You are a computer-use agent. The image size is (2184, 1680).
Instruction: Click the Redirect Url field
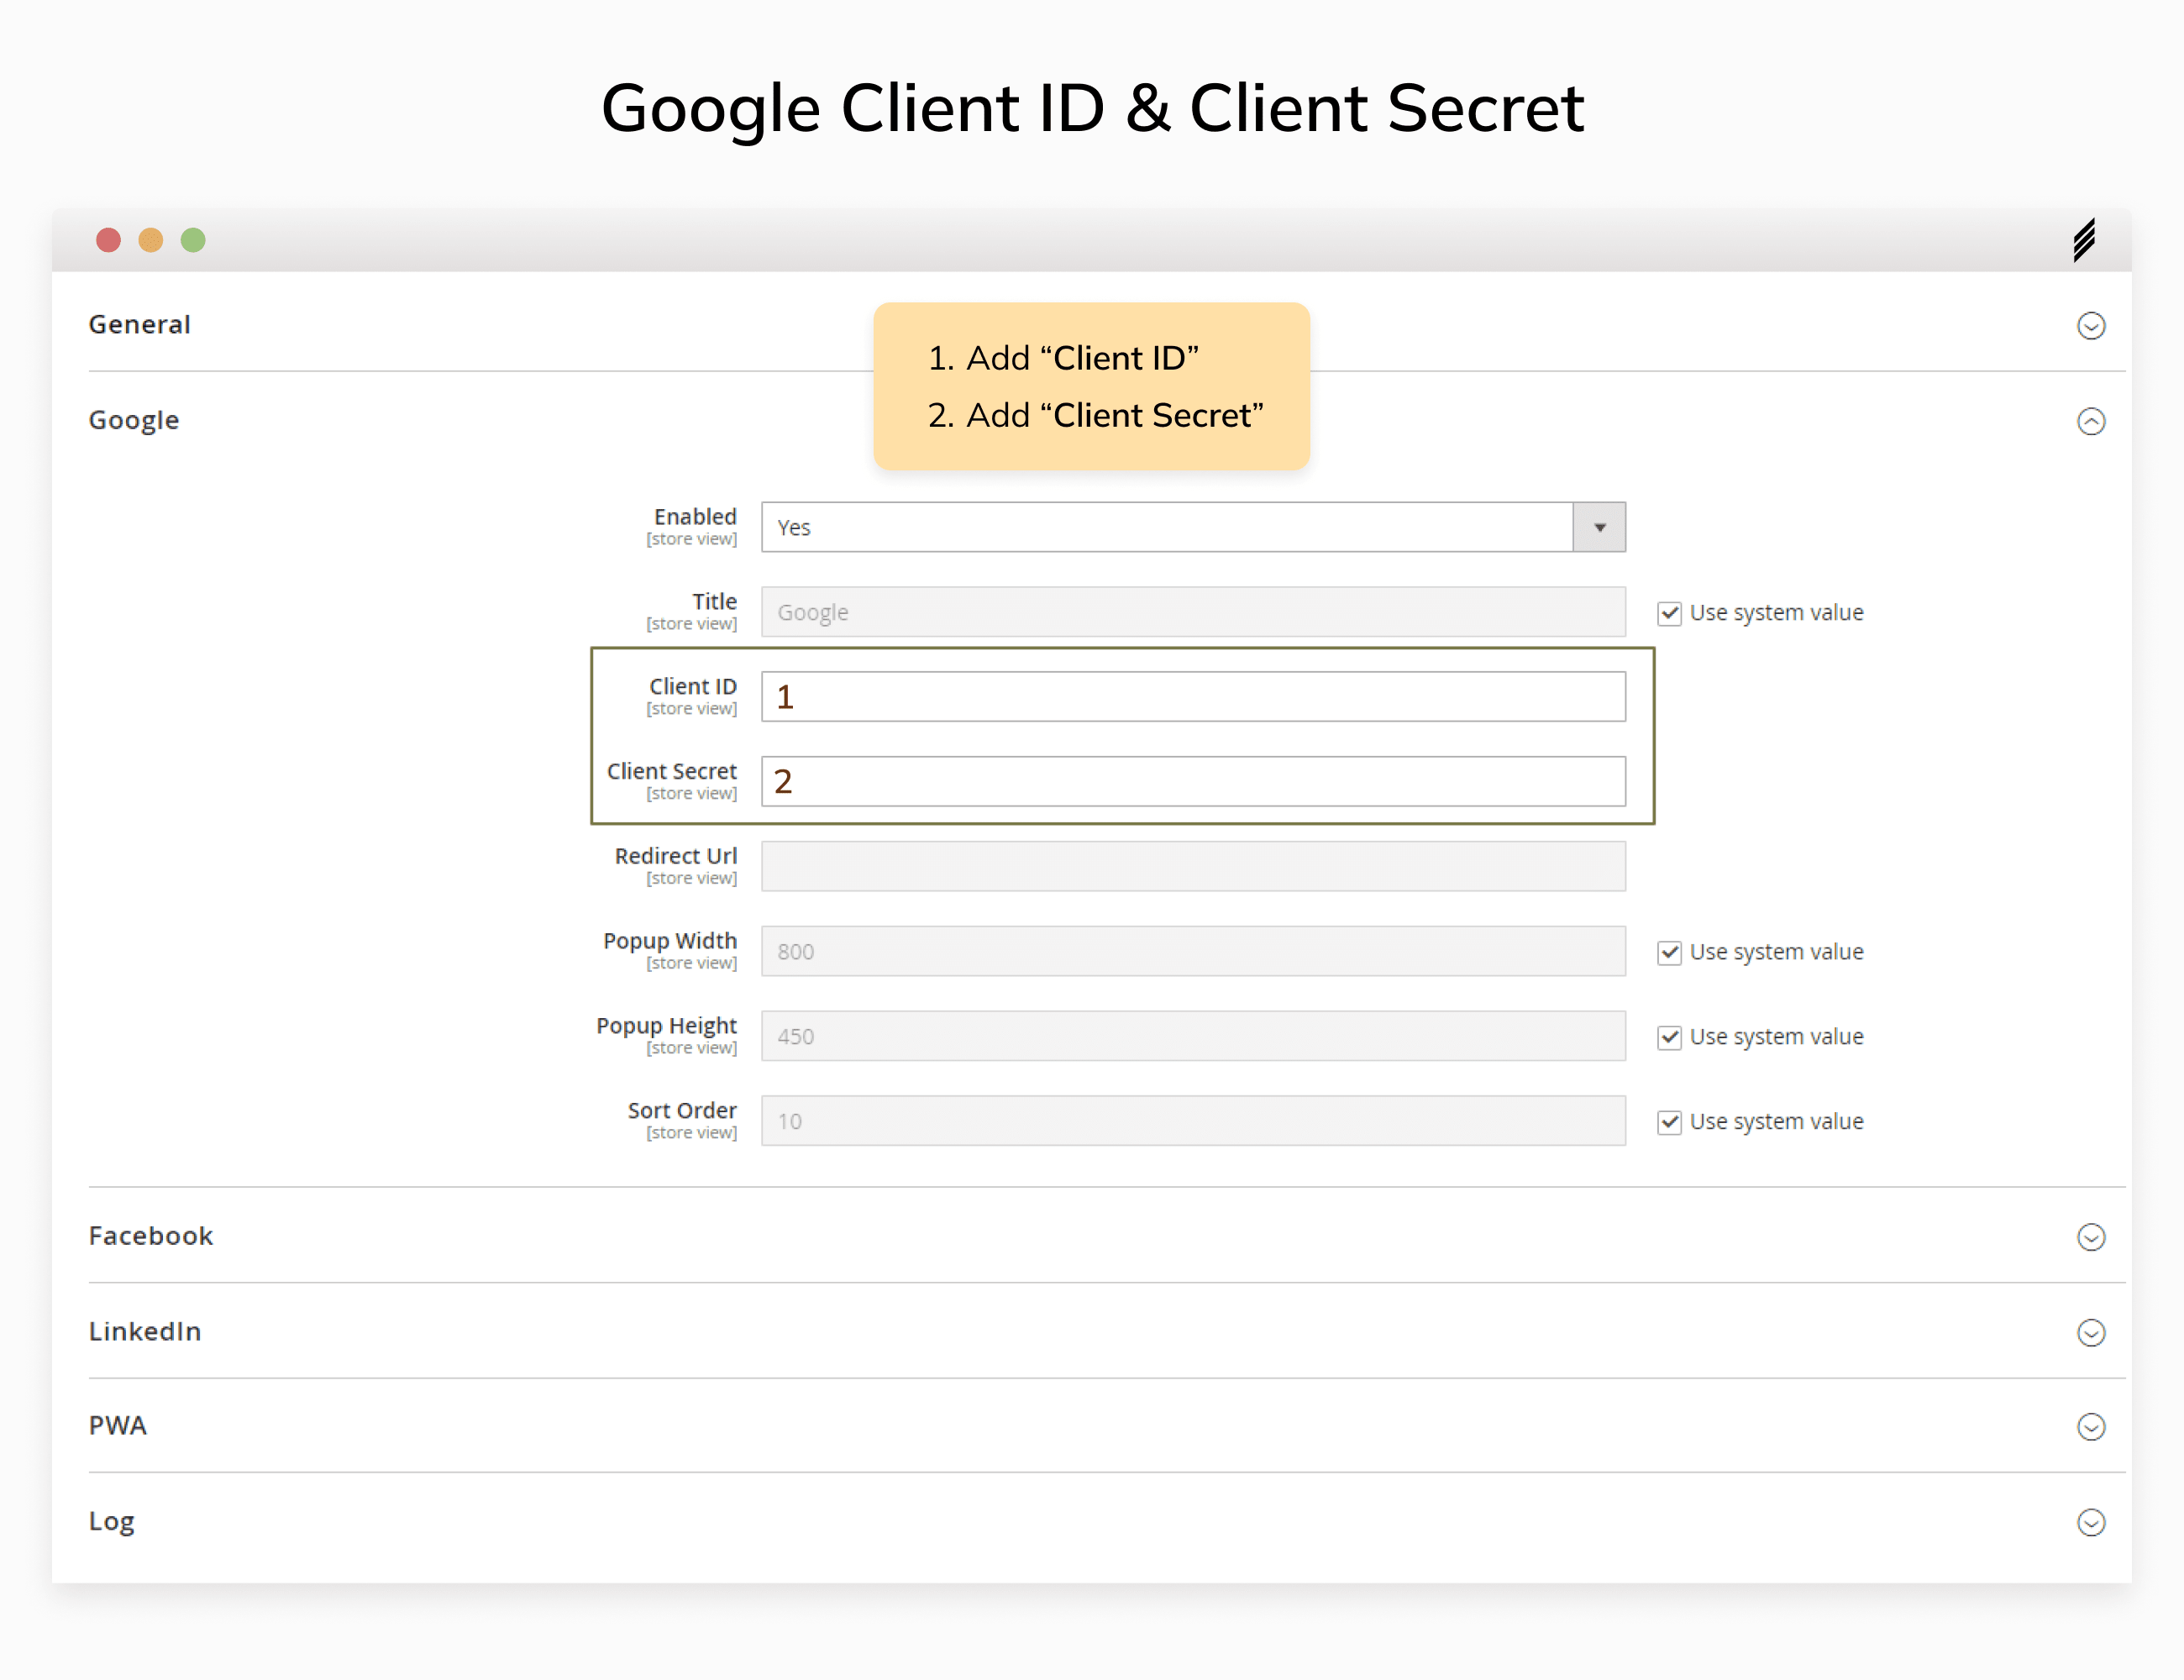coord(1193,866)
